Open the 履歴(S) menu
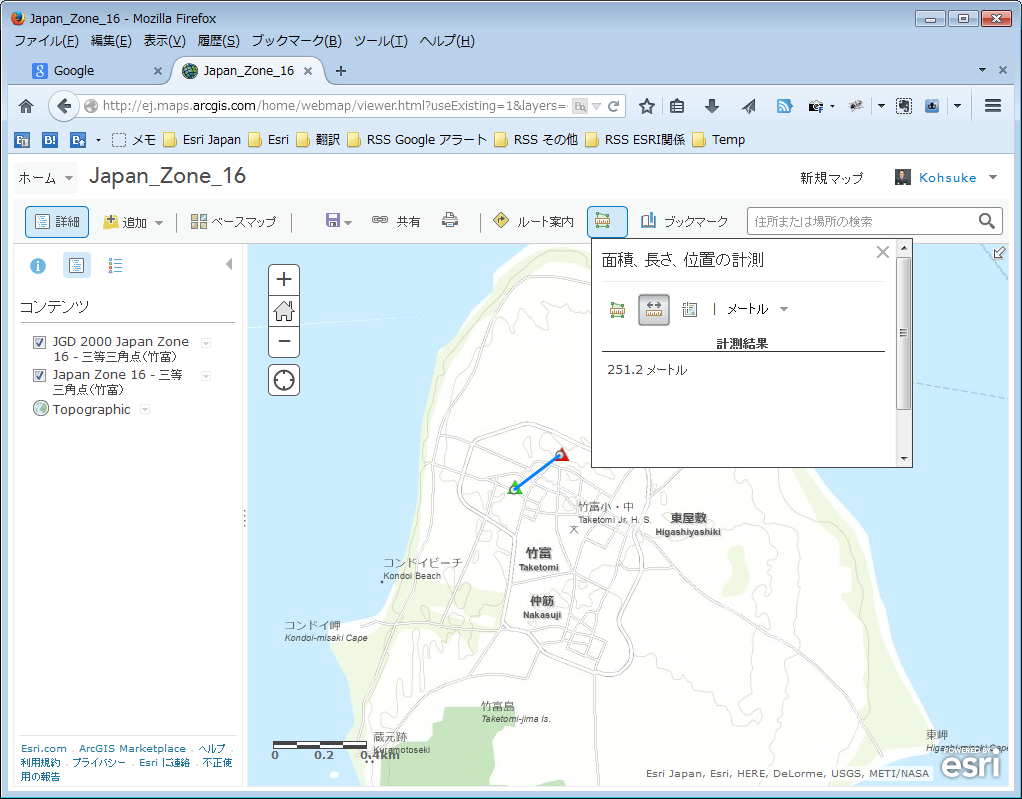The width and height of the screenshot is (1022, 799). 218,41
